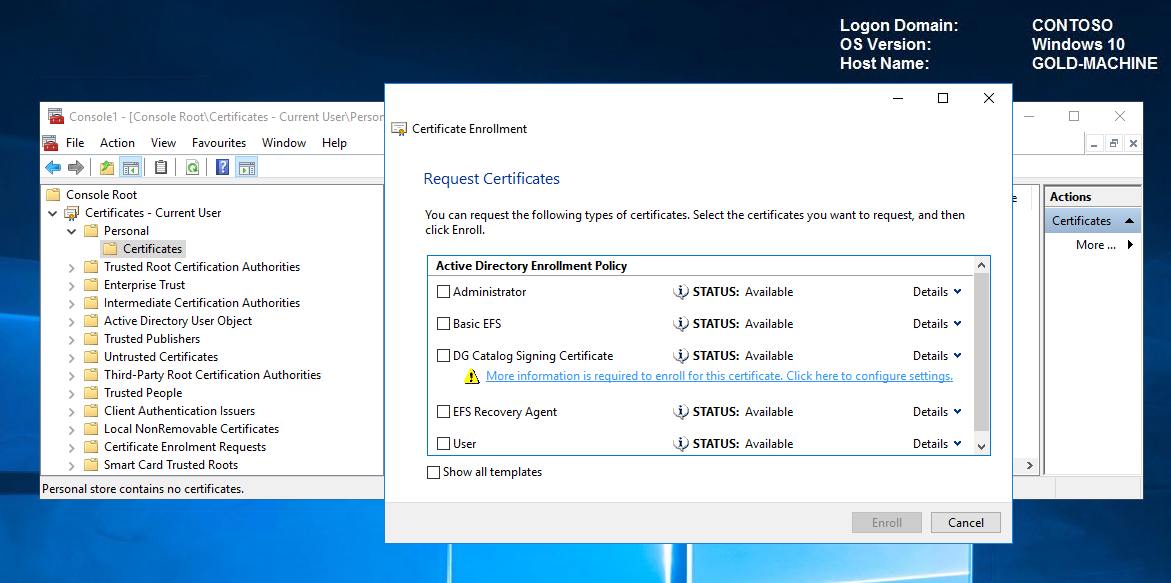Viewport: 1171px width, 583px height.
Task: Open the Action menu
Action: coord(117,143)
